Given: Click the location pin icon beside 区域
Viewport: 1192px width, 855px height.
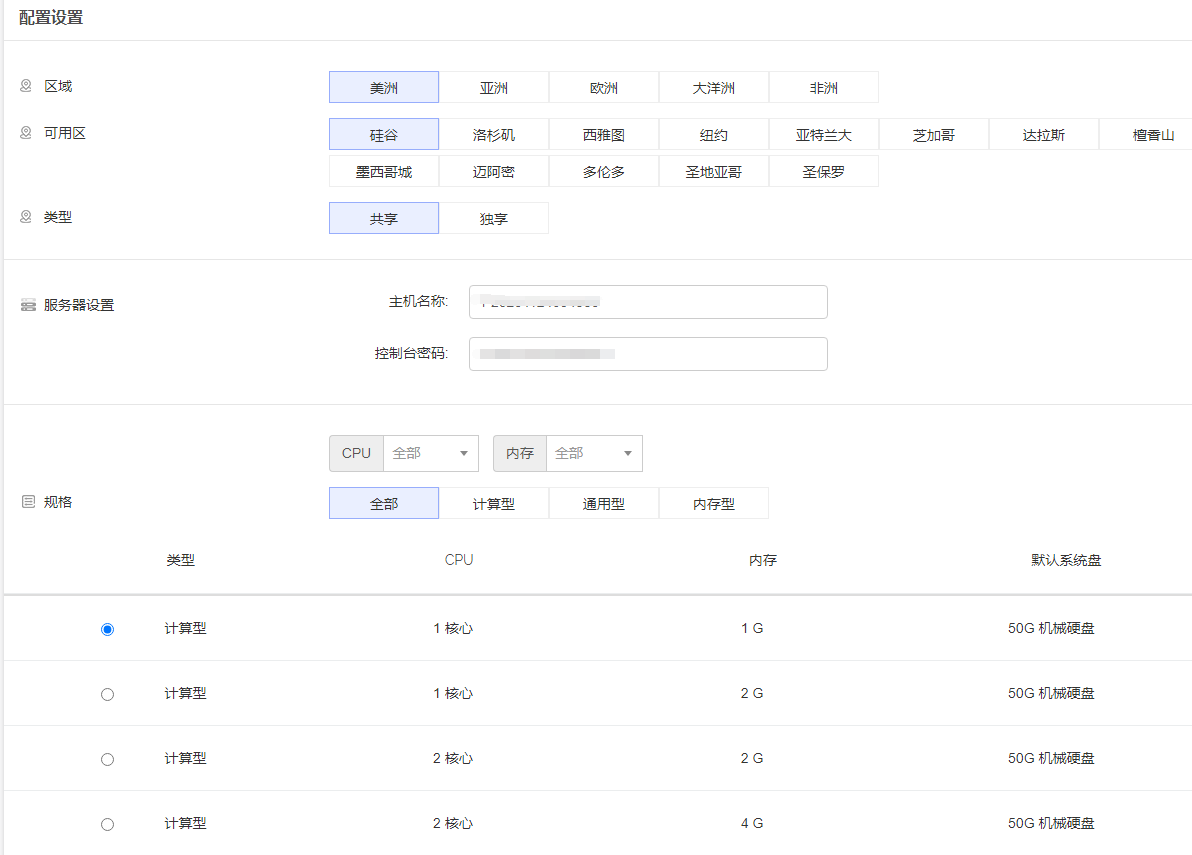Looking at the screenshot, I should 26,86.
